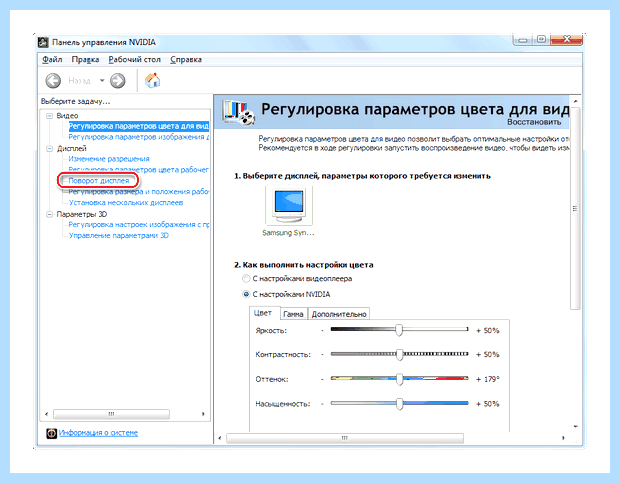Click the video color settings header icon
The height and width of the screenshot is (483, 620).
238,112
